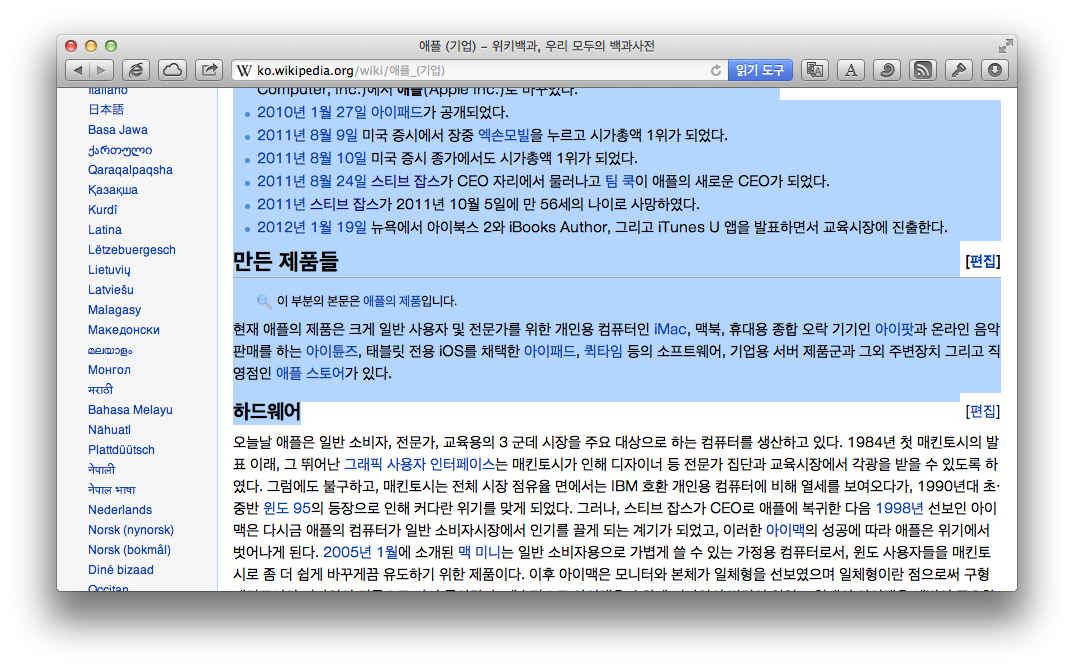Follow the 아이튠즈 link
The width and height of the screenshot is (1074, 670).
tap(332, 351)
